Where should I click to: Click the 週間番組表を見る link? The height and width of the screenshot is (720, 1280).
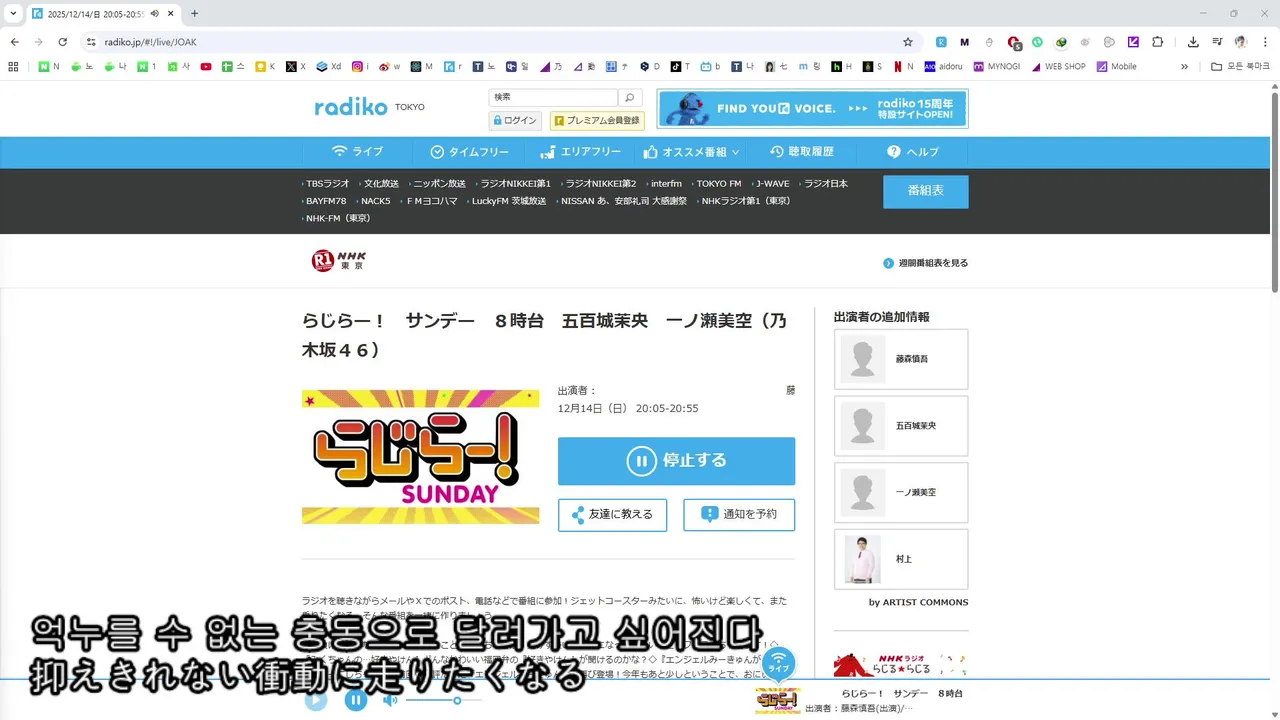pyautogui.click(x=926, y=263)
